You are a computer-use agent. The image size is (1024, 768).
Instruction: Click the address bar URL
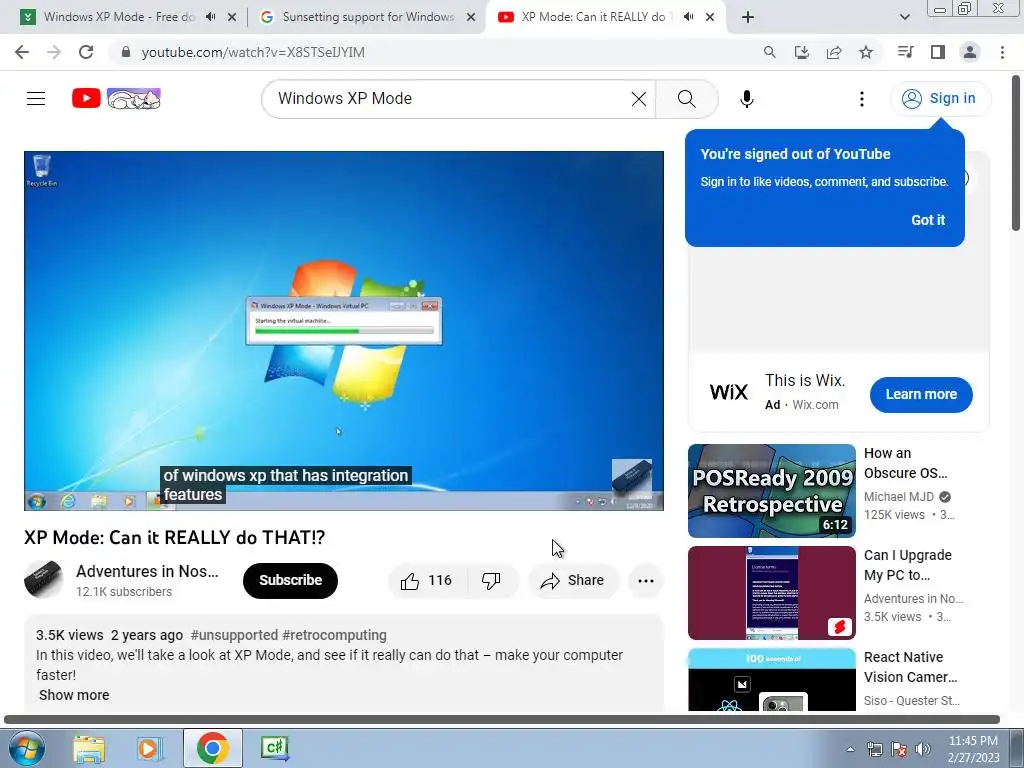[x=253, y=52]
